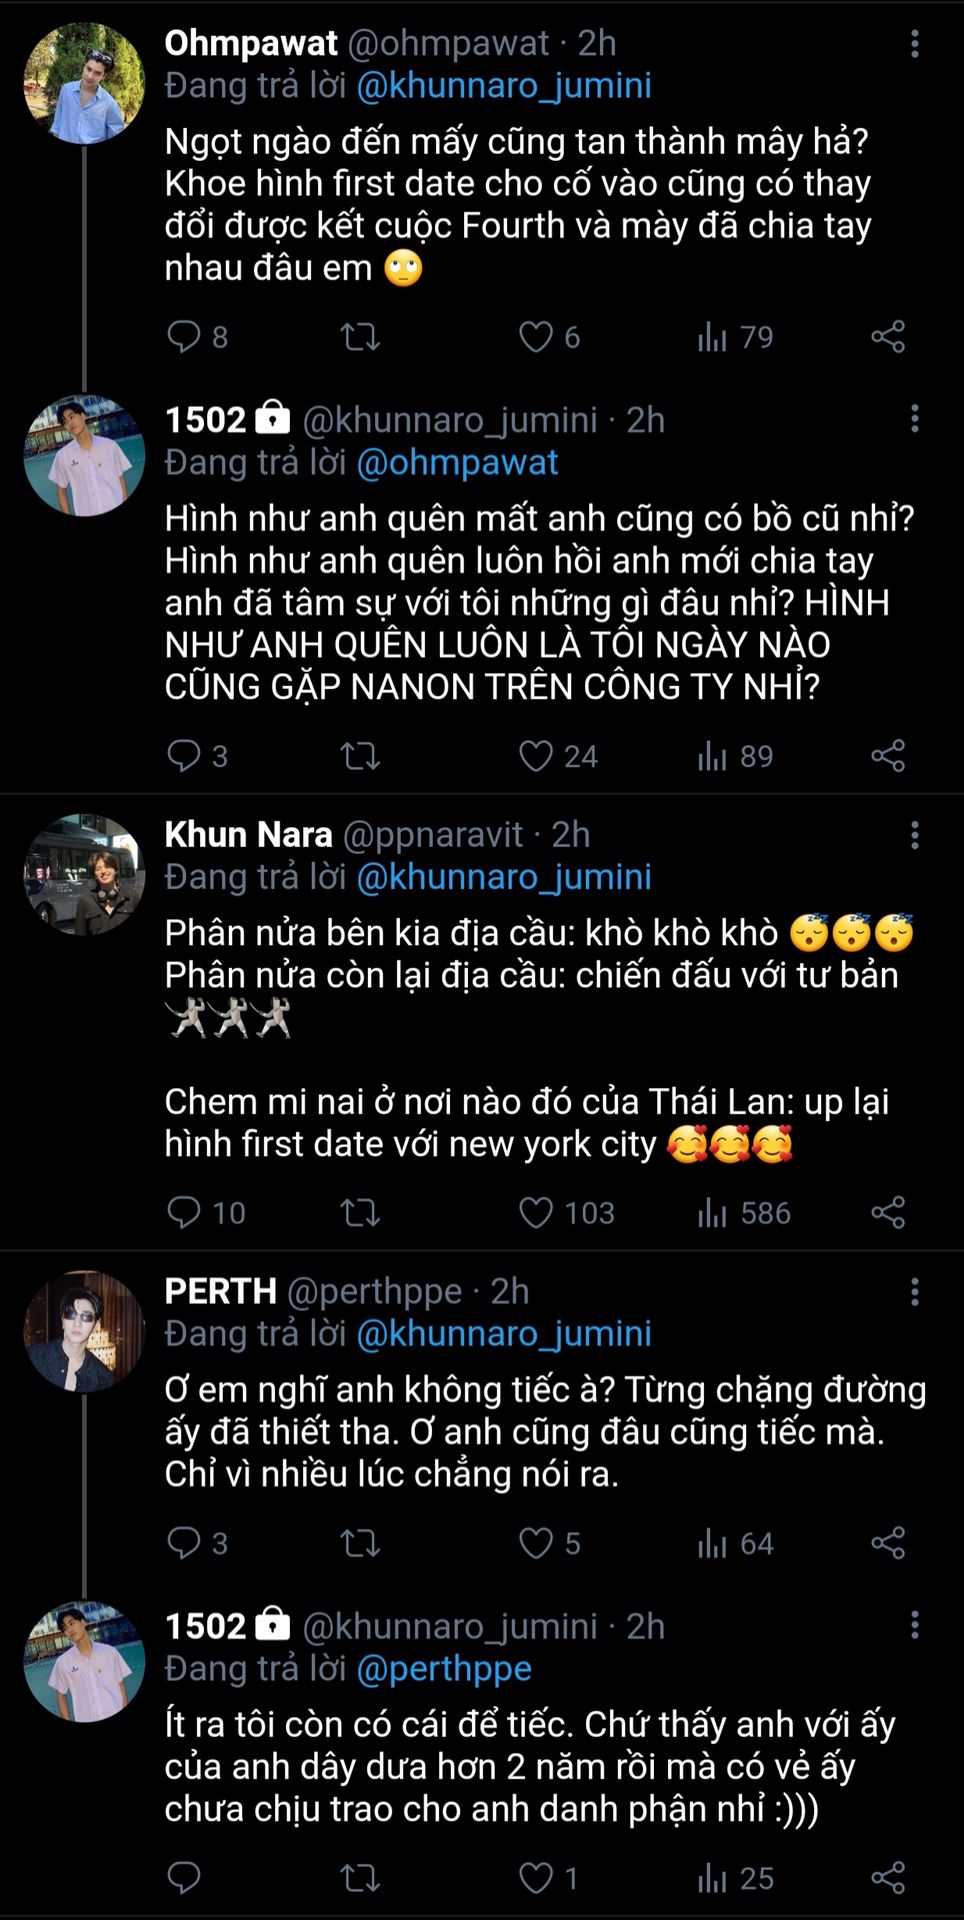Like Ohmpawat's tweet with 6 likes

[x=536, y=336]
